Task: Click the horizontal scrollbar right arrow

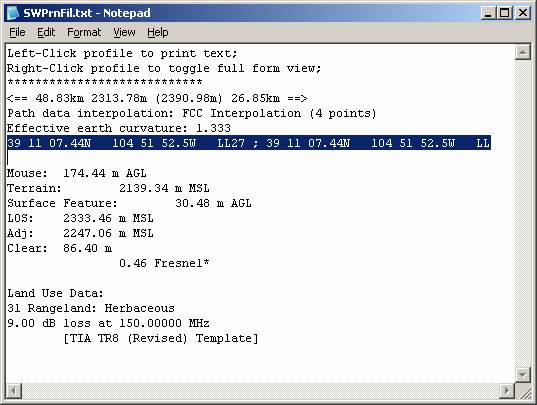Action: pyautogui.click(x=507, y=391)
